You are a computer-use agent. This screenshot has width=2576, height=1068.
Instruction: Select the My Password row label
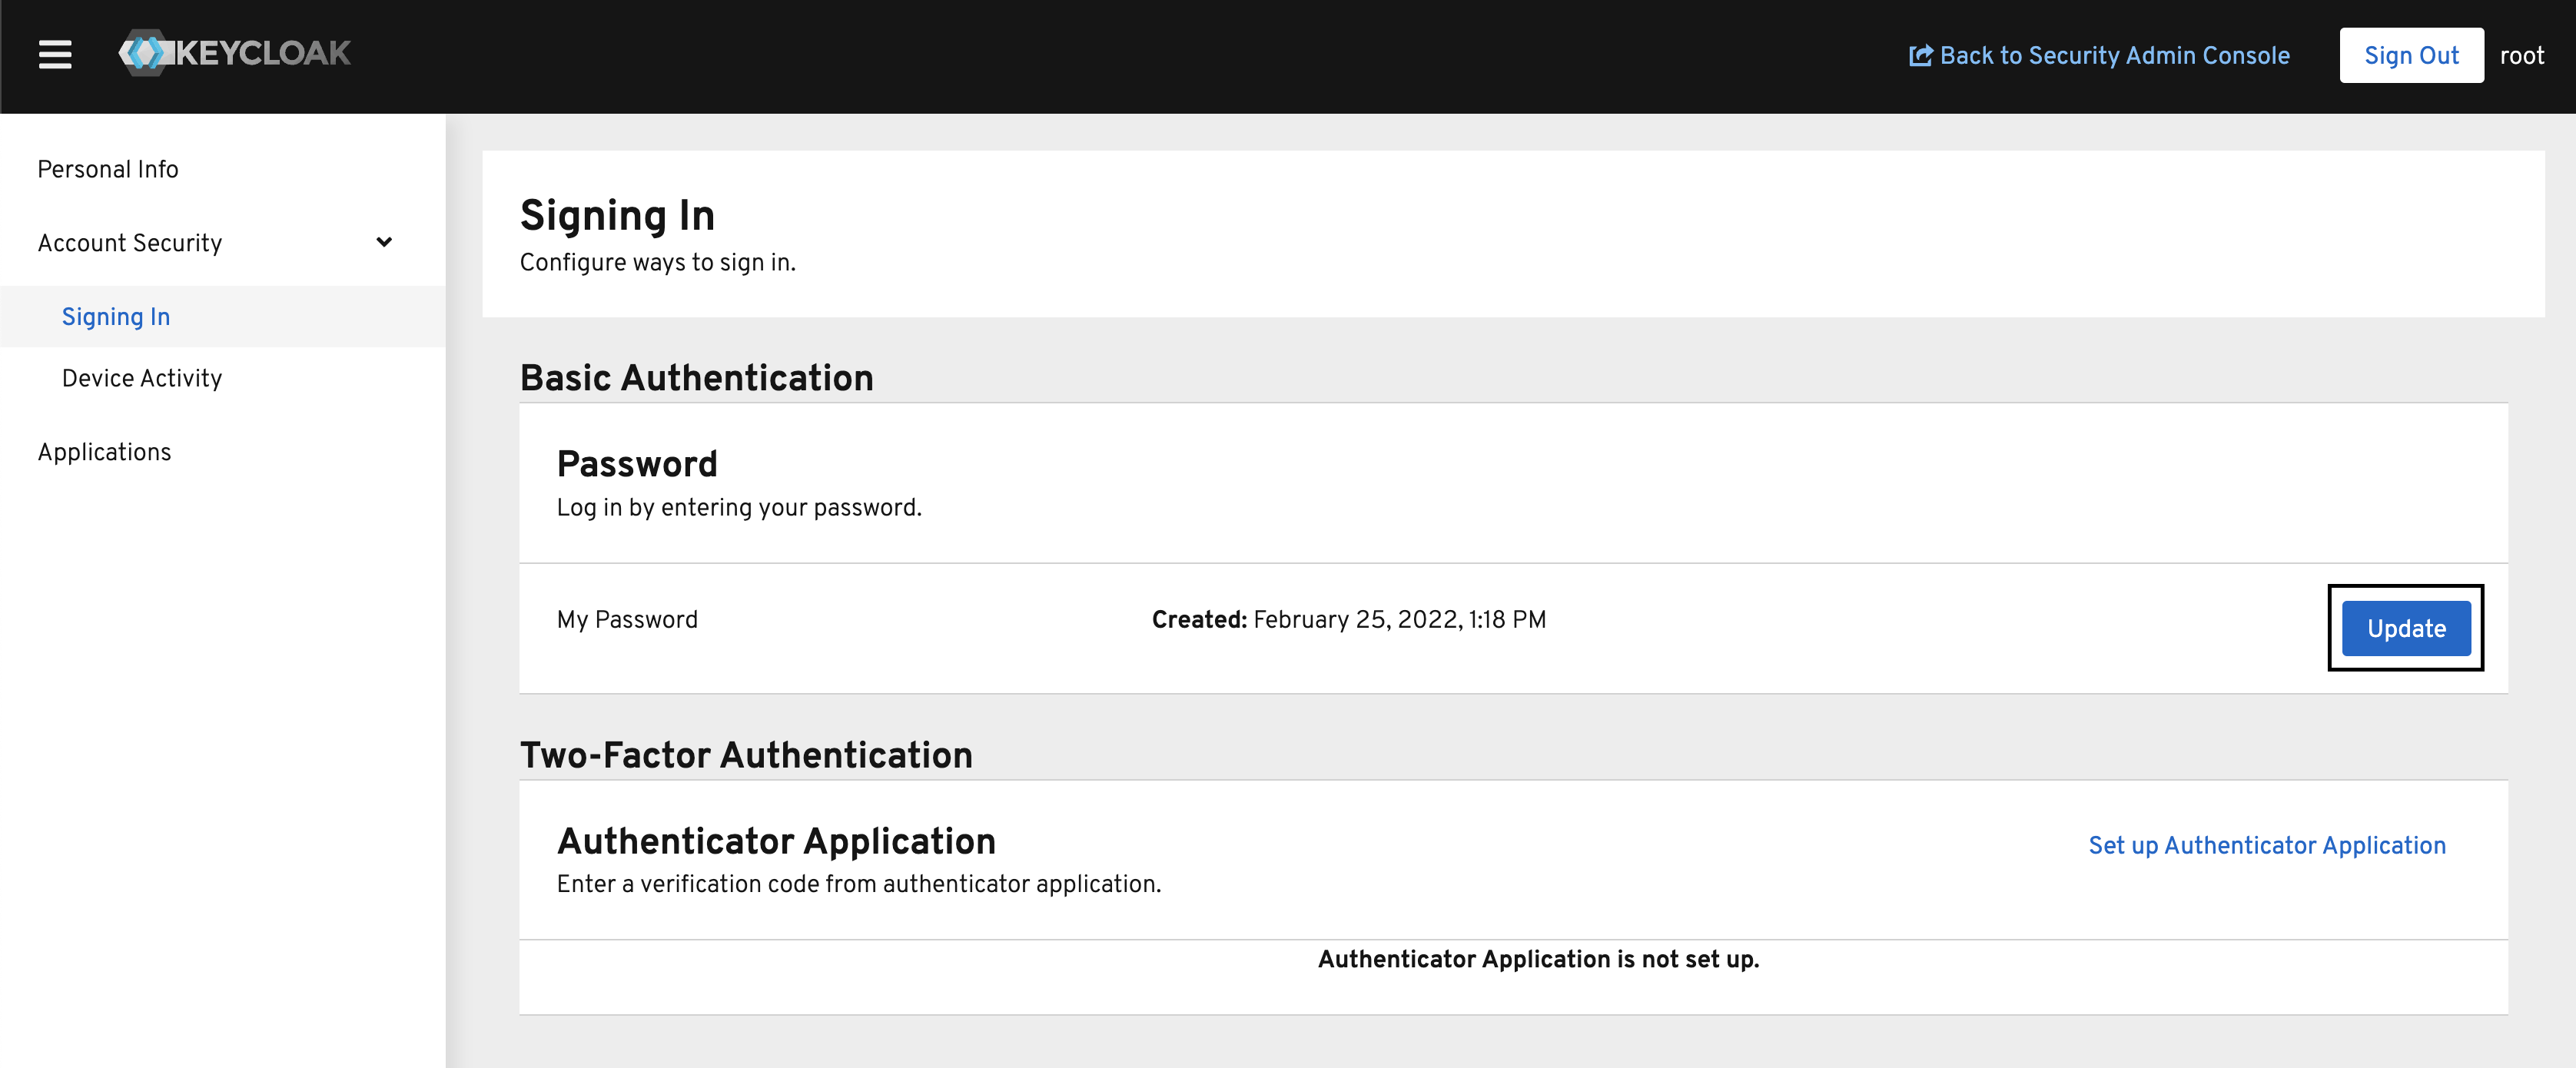627,619
